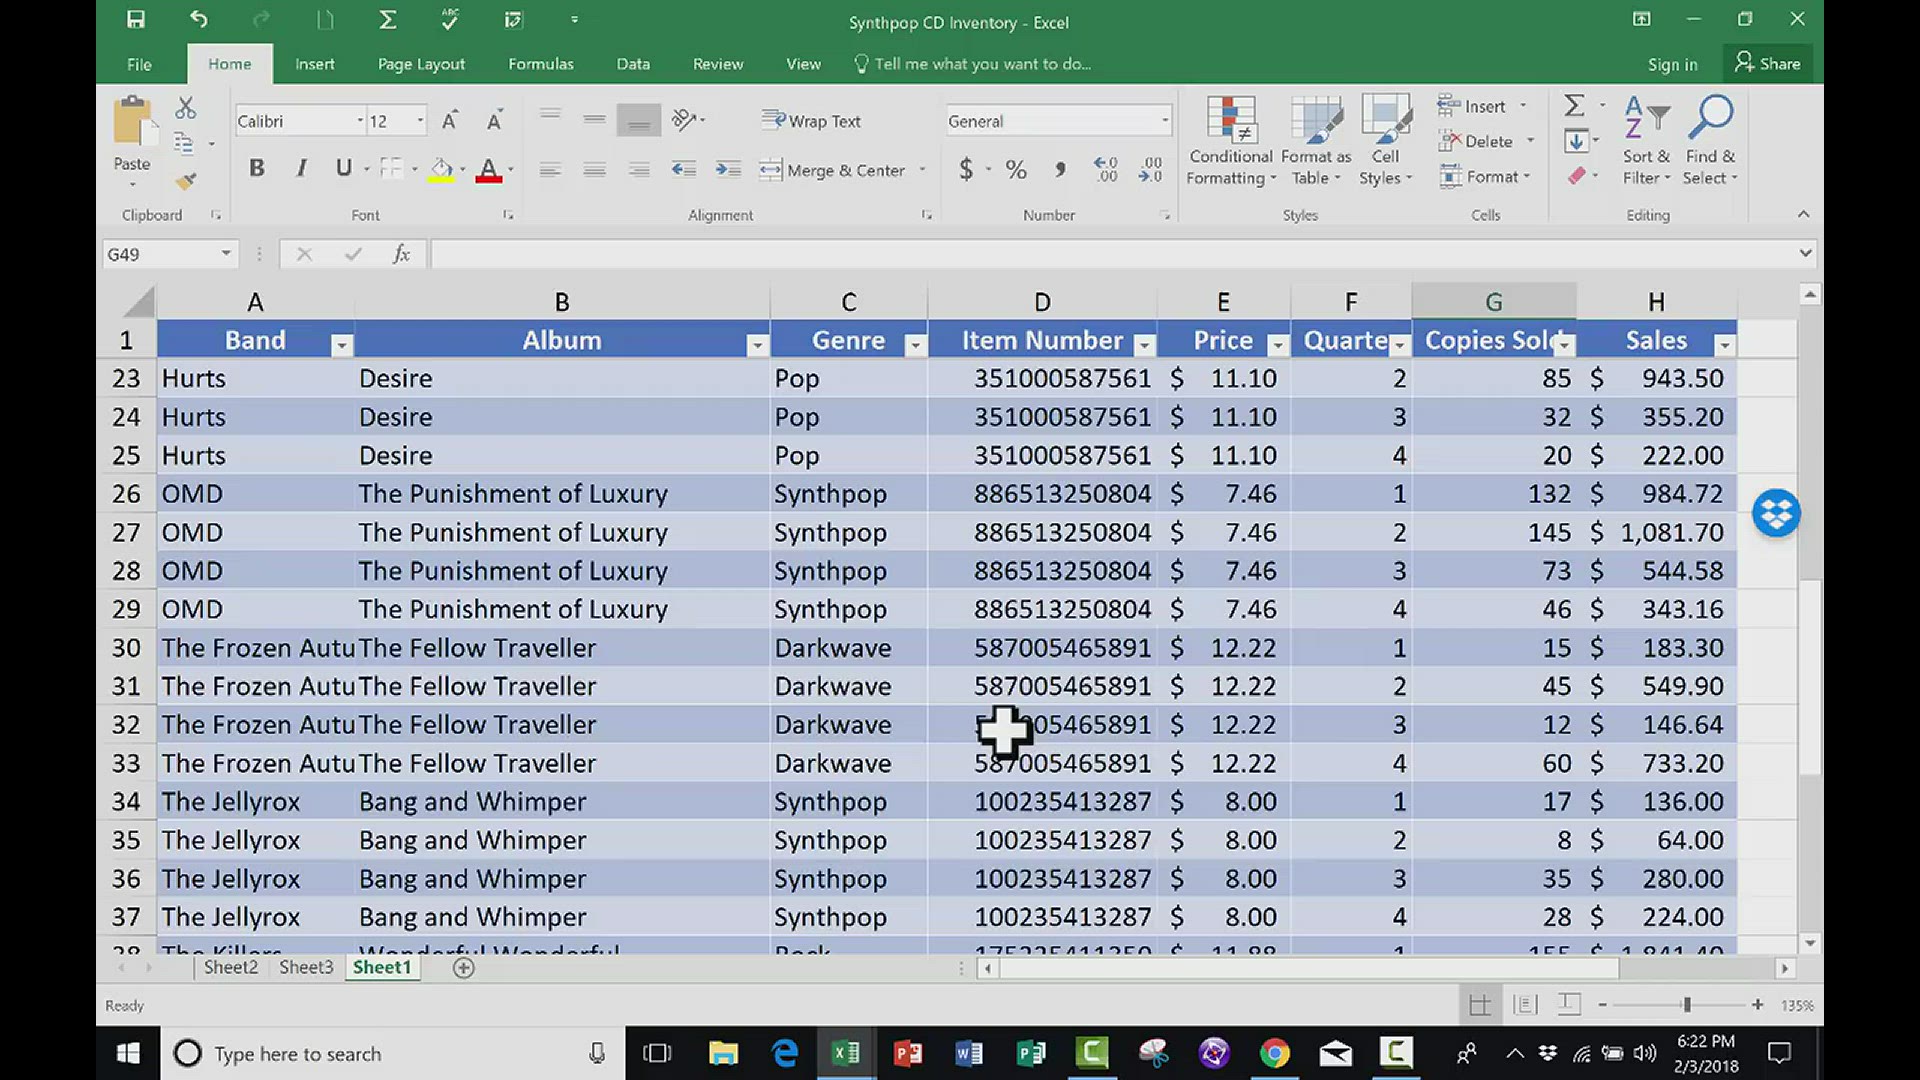1920x1080 pixels.
Task: Open Genre column filter dropdown
Action: (x=914, y=345)
